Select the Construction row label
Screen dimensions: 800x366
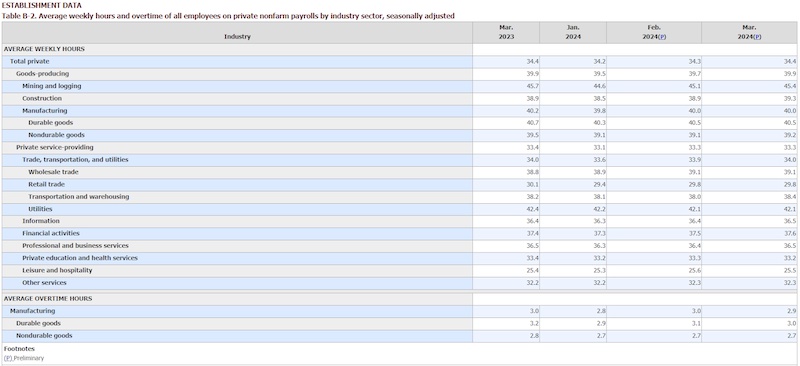(42, 98)
